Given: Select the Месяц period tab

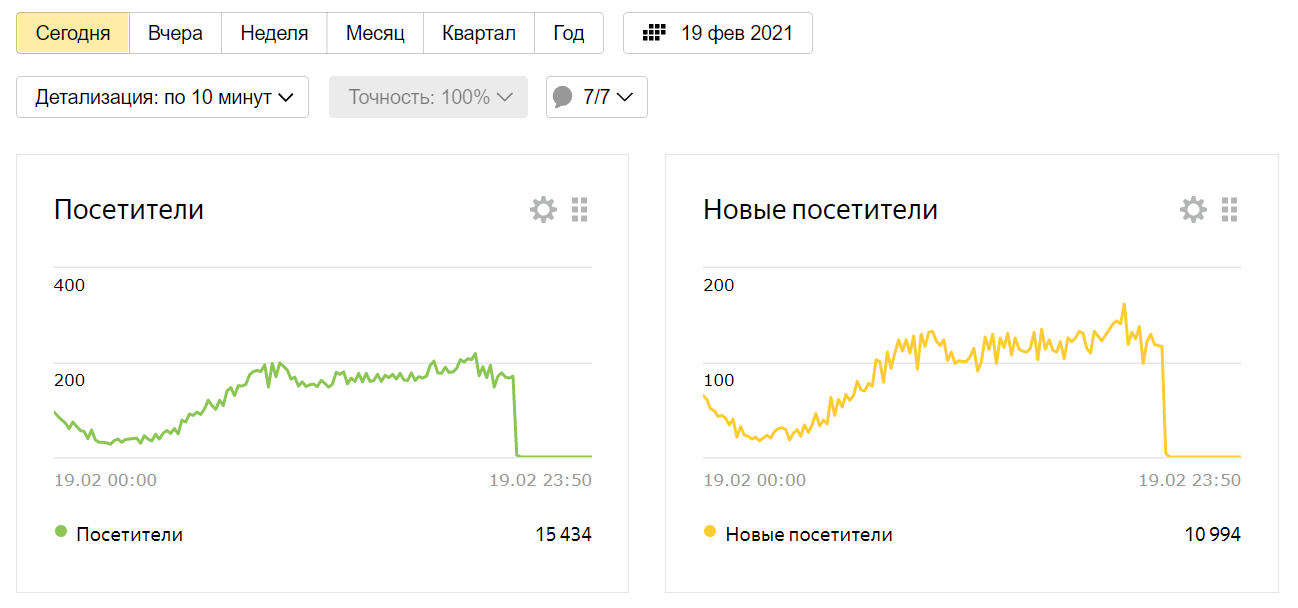Looking at the screenshot, I should 375,33.
